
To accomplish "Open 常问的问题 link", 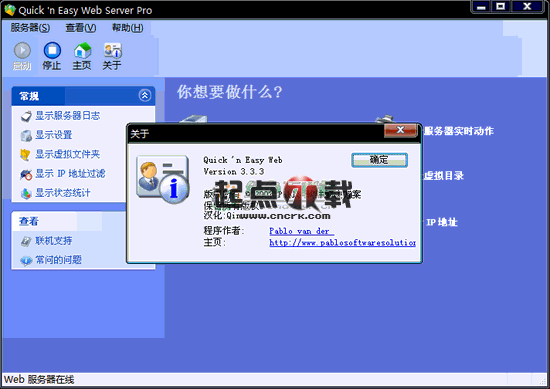I will (x=58, y=260).
